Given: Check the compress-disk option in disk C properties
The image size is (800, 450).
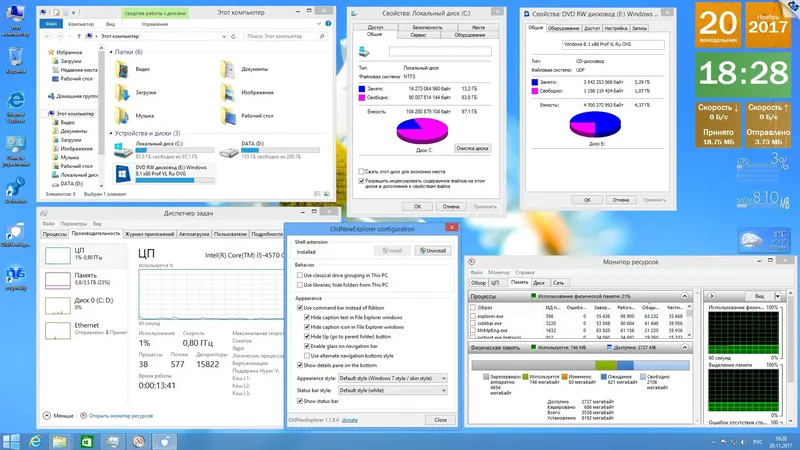Looking at the screenshot, I should pyautogui.click(x=361, y=171).
